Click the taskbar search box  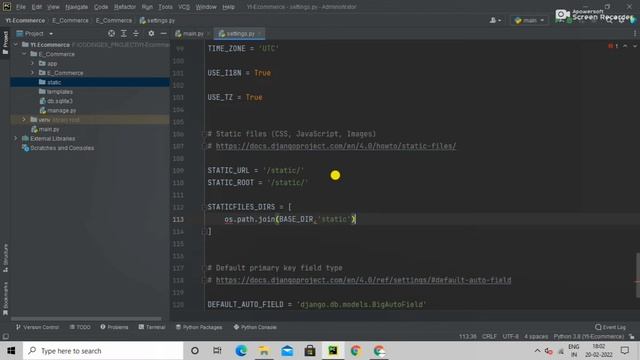tap(103, 351)
